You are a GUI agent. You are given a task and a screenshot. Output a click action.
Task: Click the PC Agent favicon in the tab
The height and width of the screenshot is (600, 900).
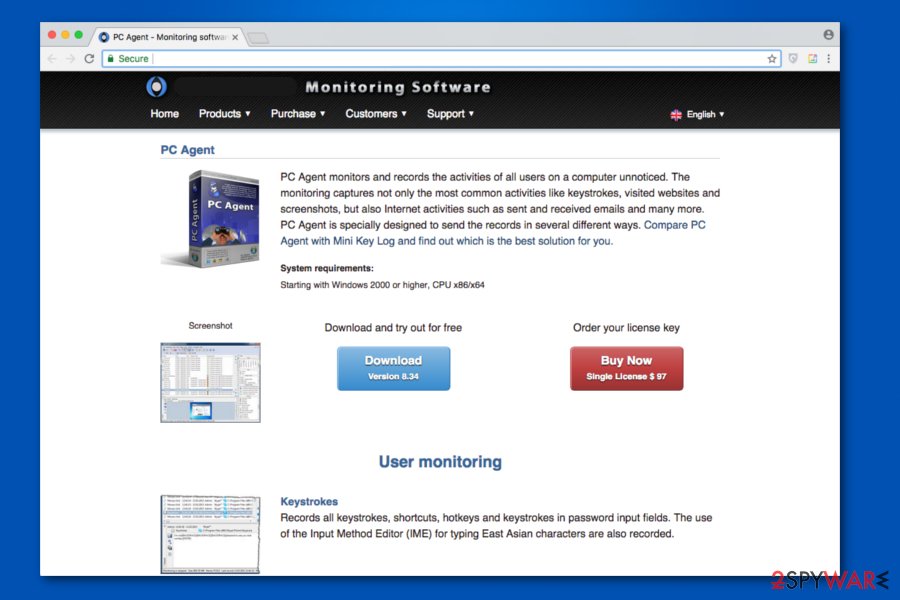coord(103,36)
